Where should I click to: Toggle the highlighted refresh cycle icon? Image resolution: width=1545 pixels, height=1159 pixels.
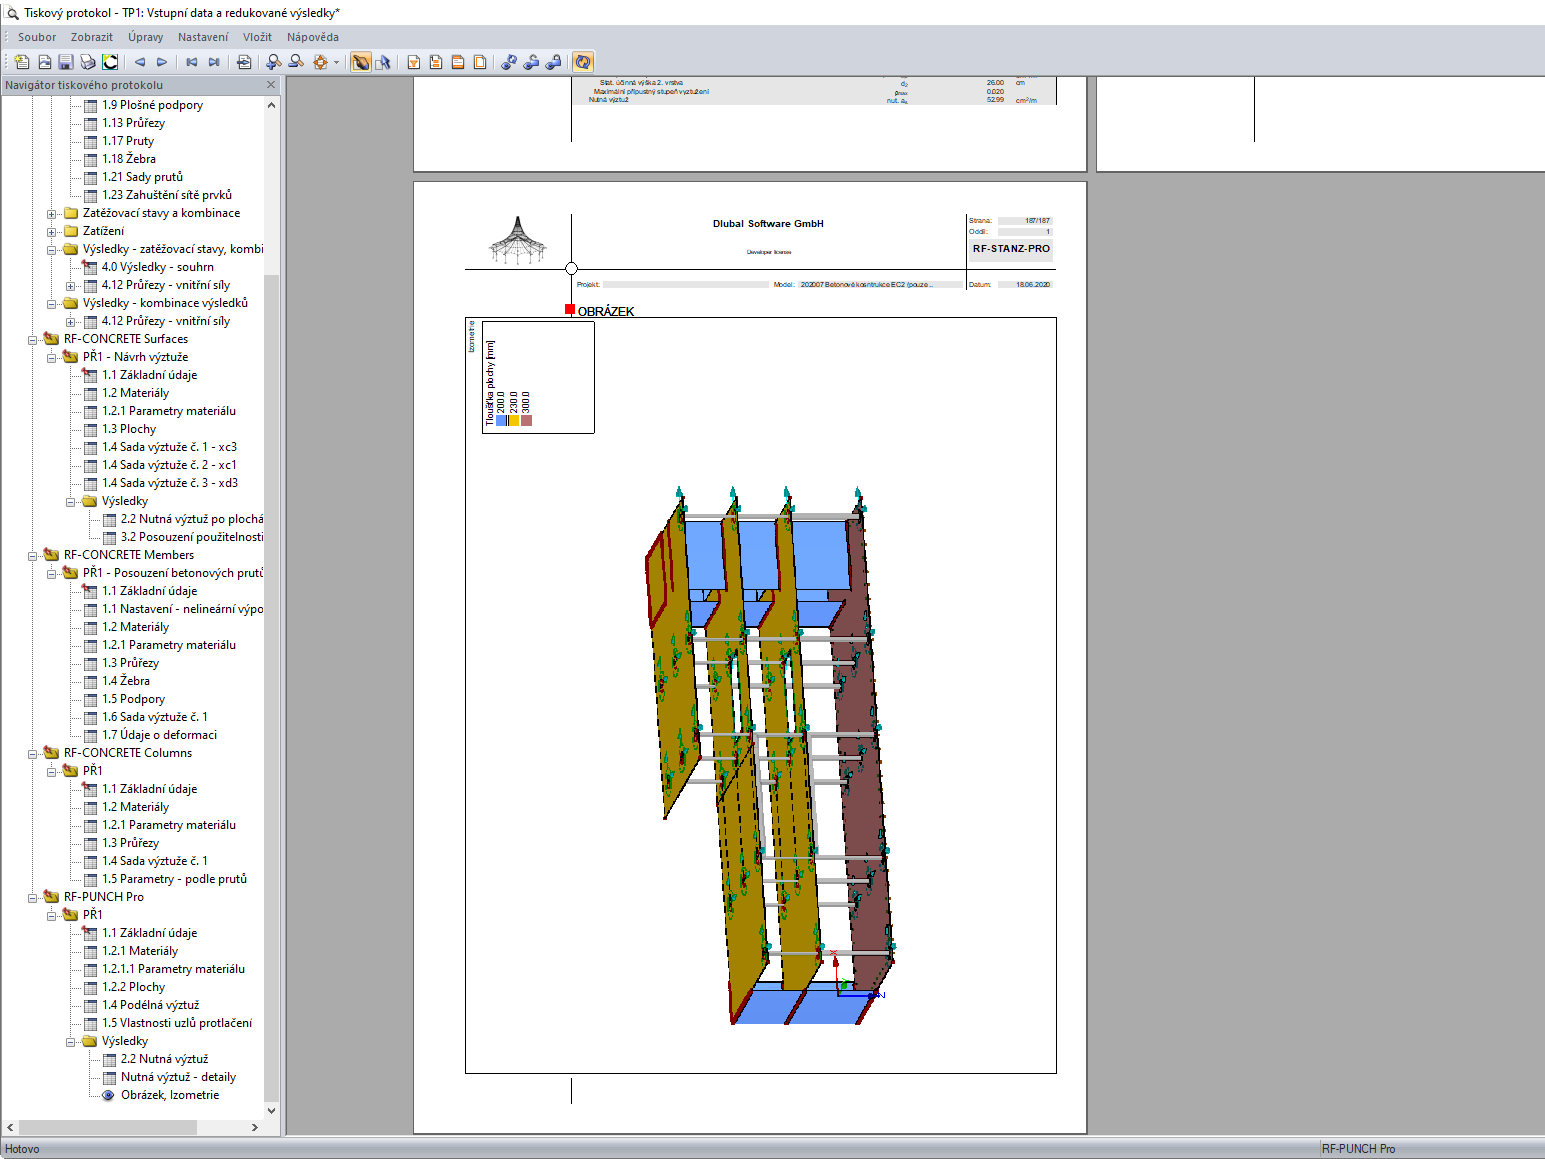point(583,62)
